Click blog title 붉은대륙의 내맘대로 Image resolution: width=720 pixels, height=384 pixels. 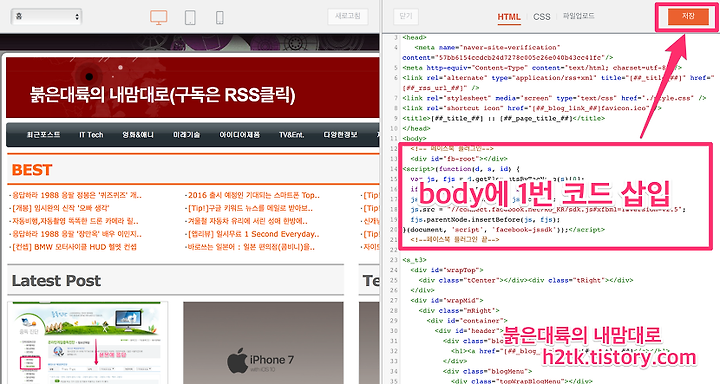point(163,95)
